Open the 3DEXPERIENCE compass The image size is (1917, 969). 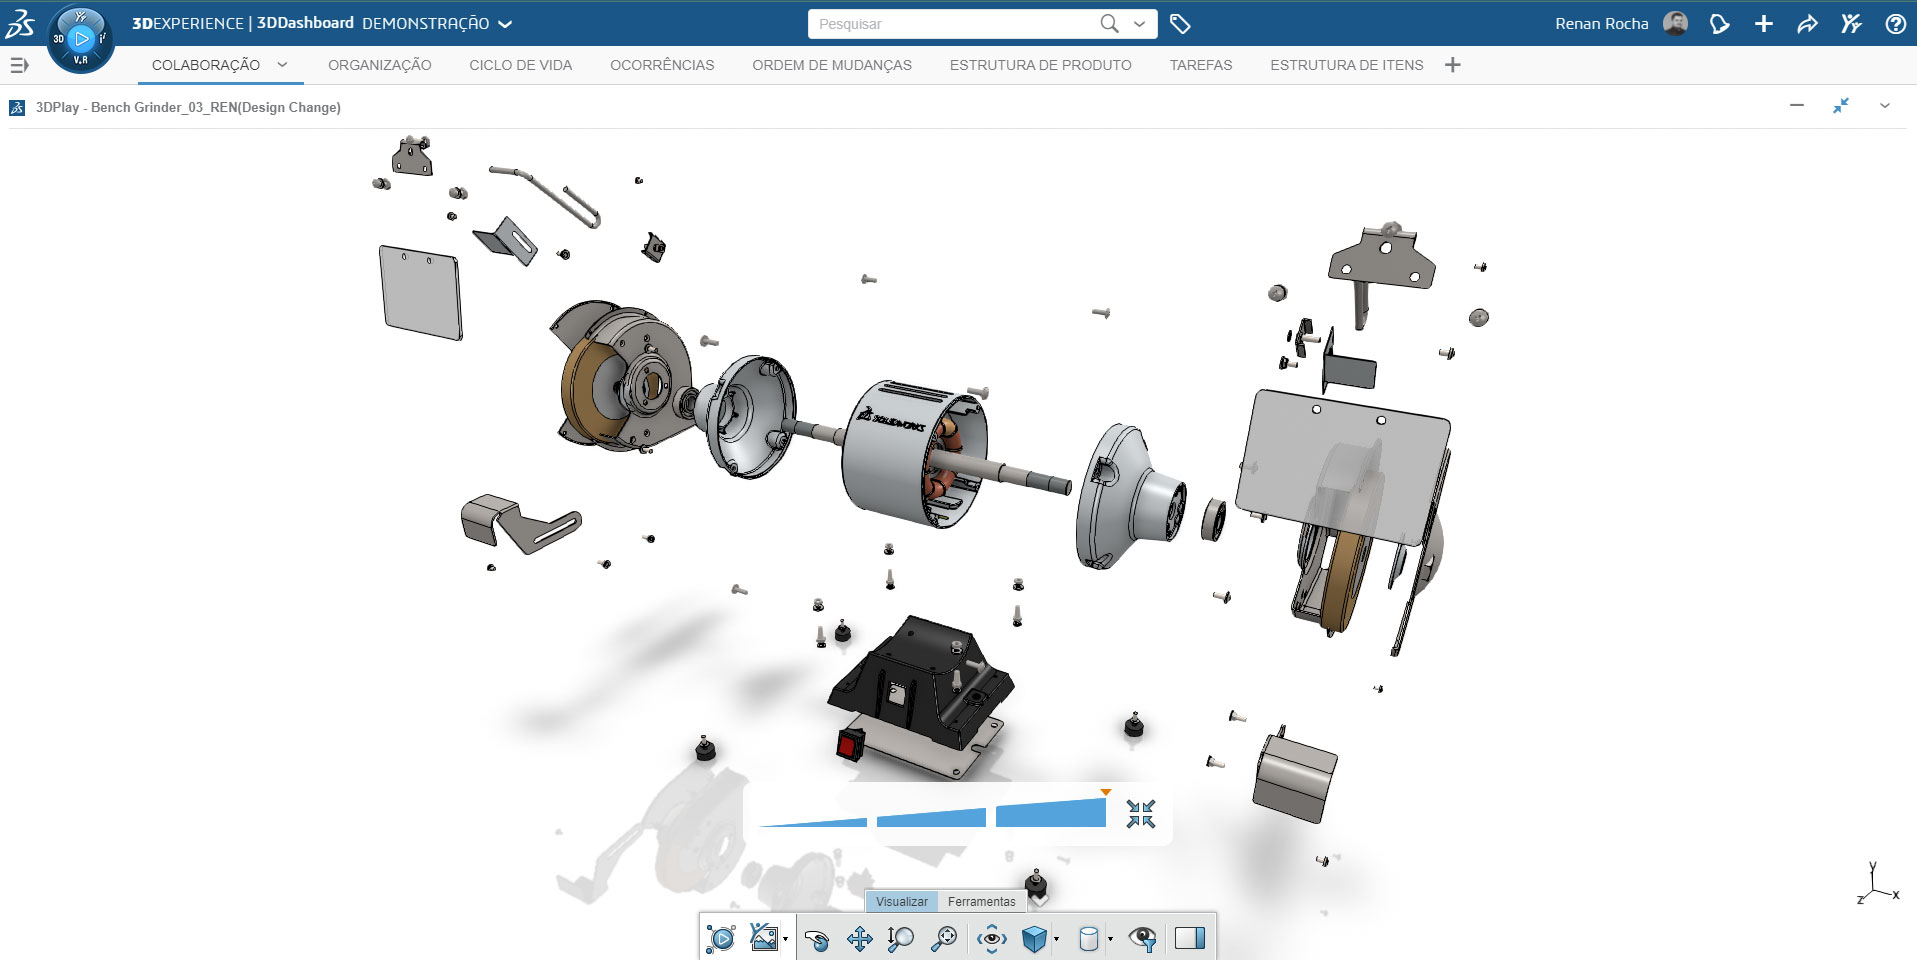pos(80,39)
